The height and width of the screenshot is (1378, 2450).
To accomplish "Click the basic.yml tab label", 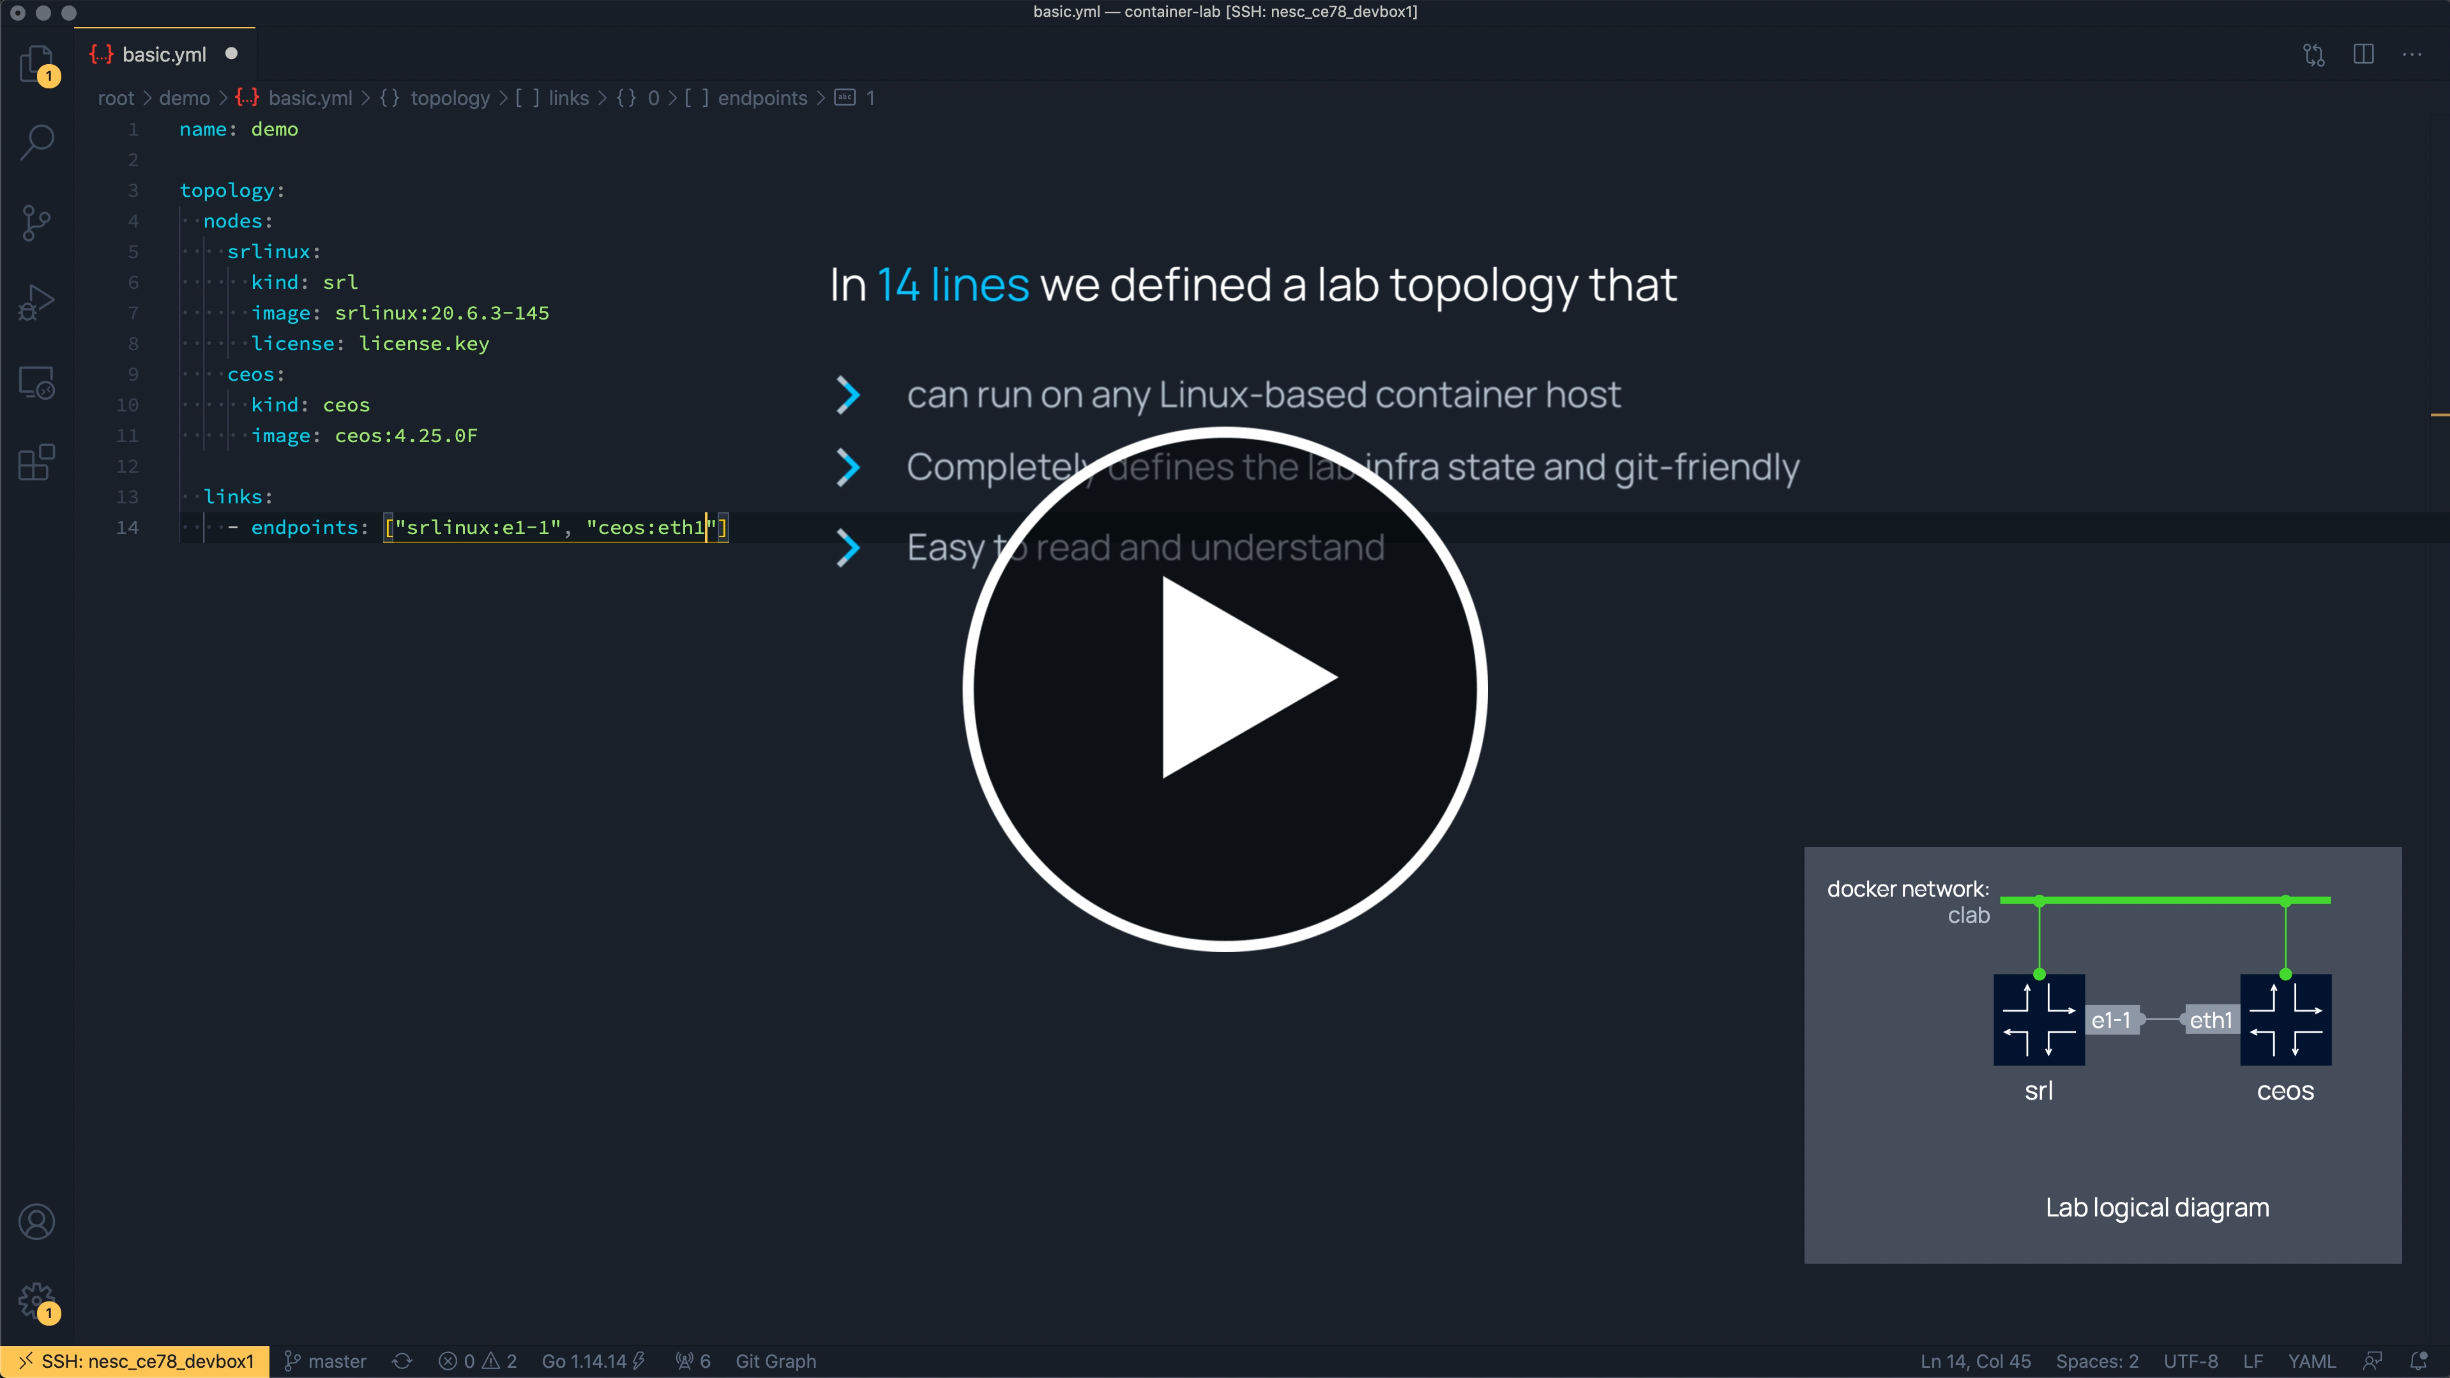I will (165, 54).
